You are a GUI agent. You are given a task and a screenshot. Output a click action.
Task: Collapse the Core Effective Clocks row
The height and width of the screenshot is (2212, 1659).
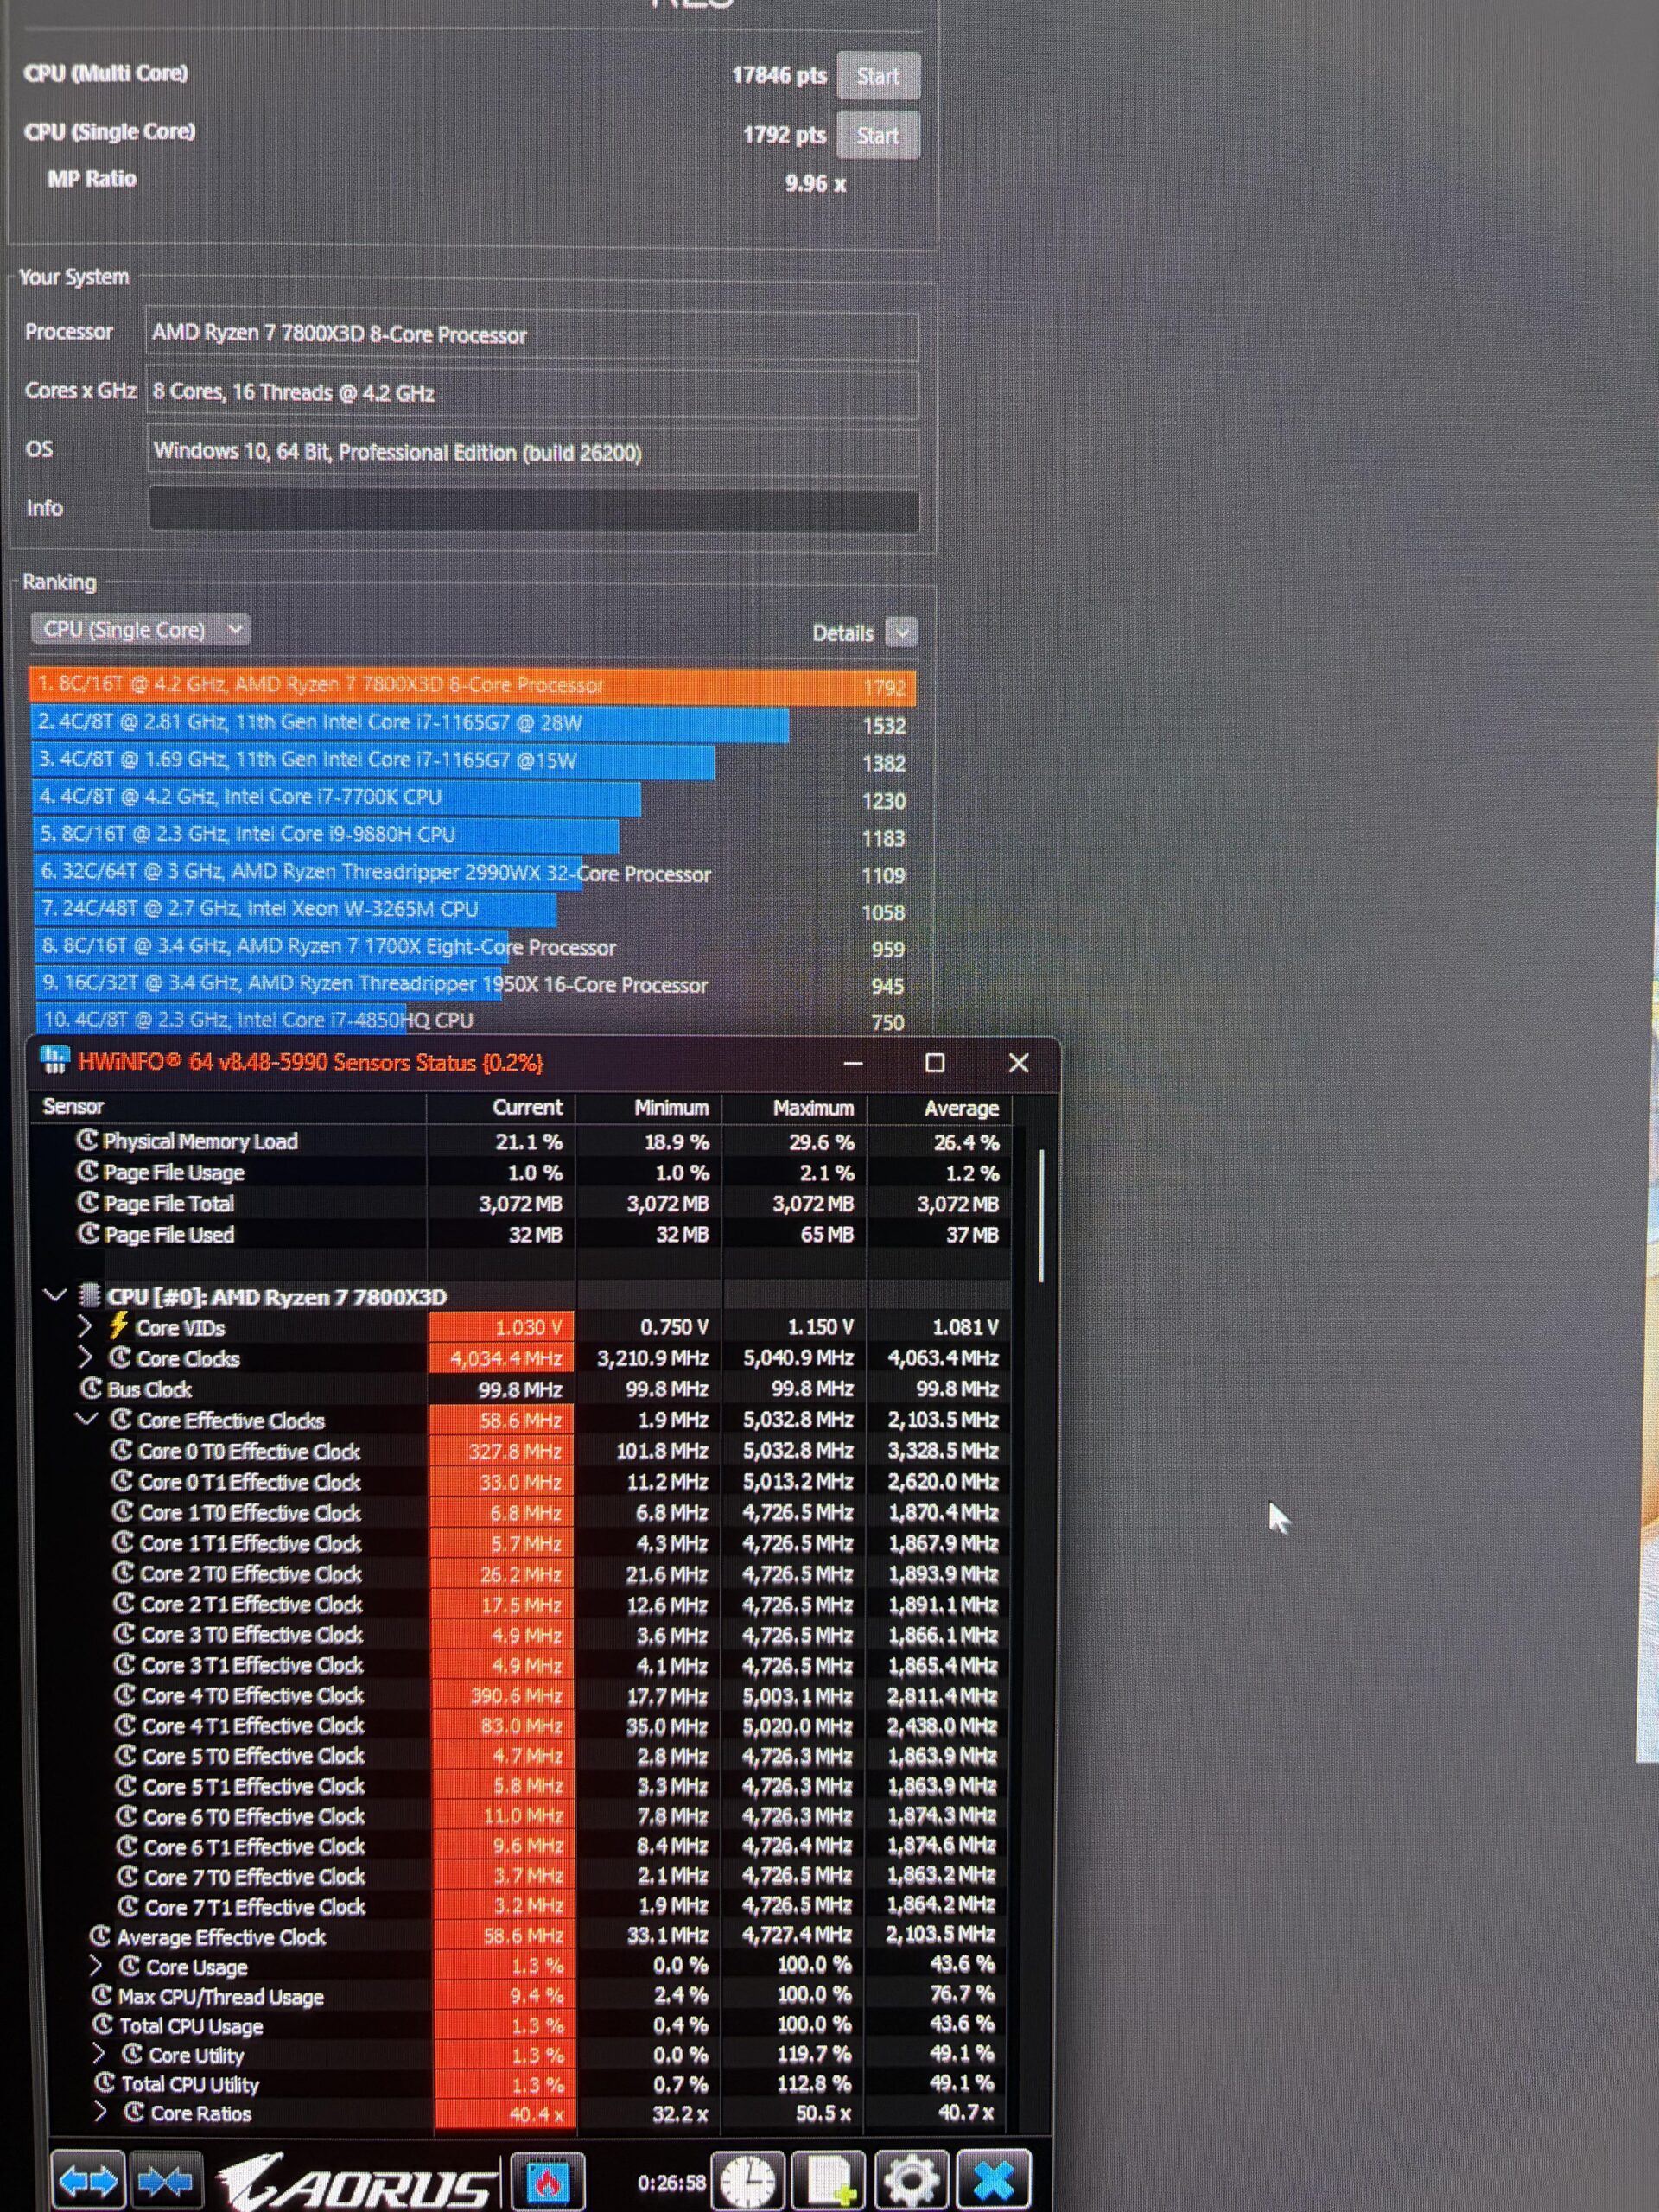[x=87, y=1420]
